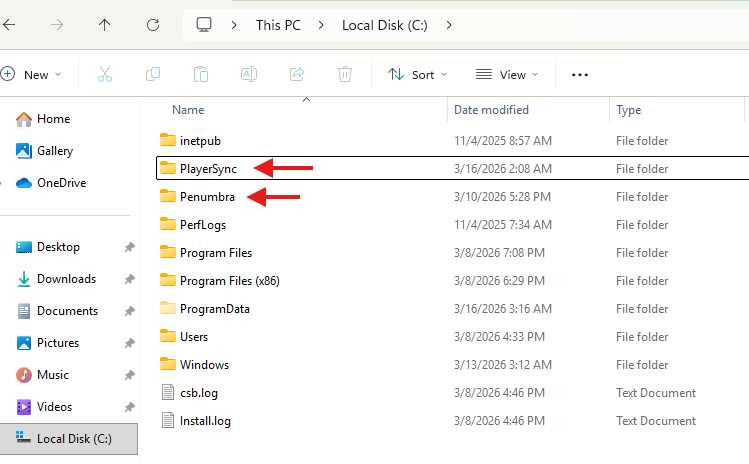Select the Penumbra folder

pyautogui.click(x=207, y=197)
